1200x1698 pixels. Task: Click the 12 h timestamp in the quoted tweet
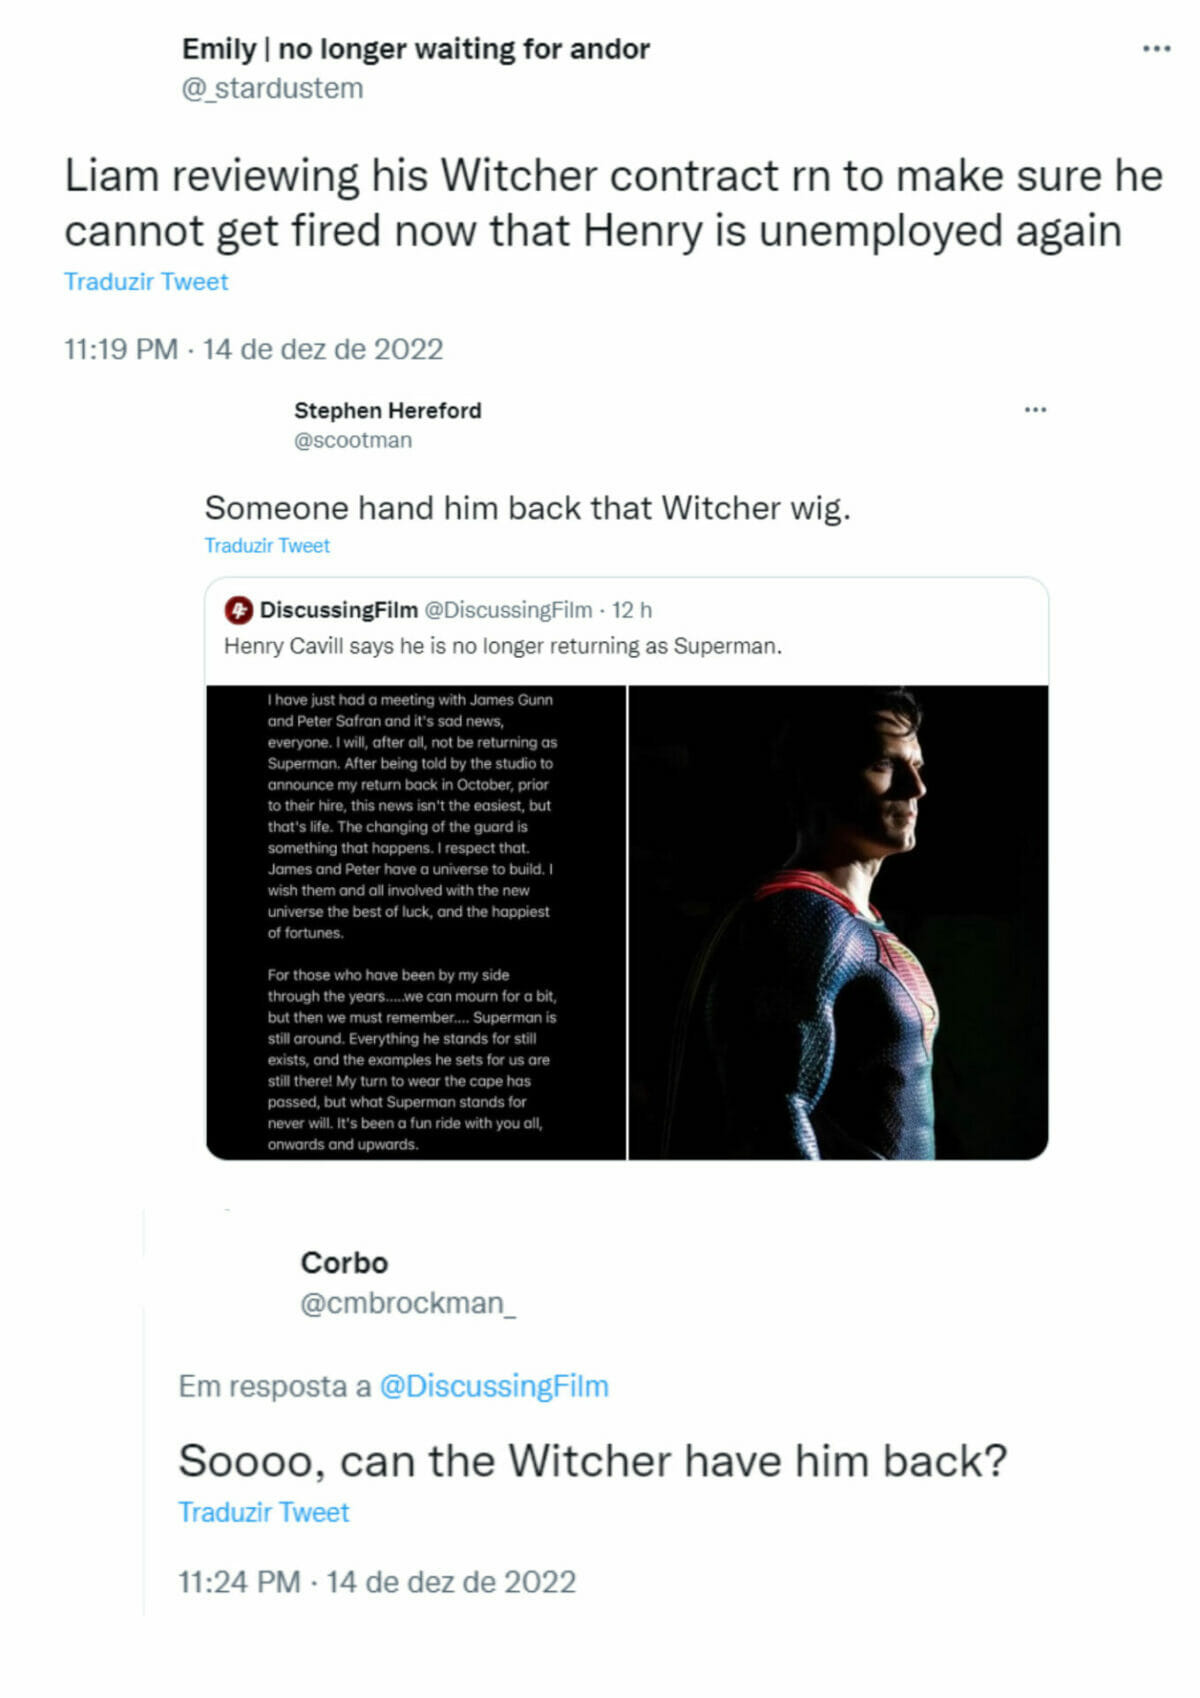632,610
